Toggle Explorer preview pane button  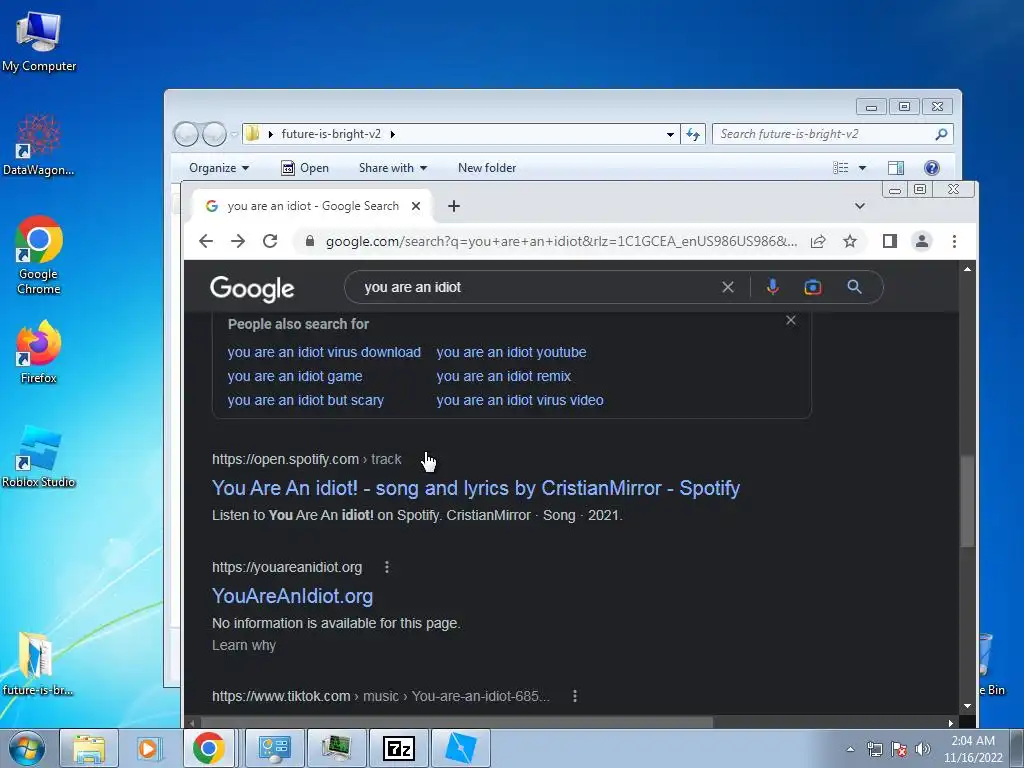(896, 168)
